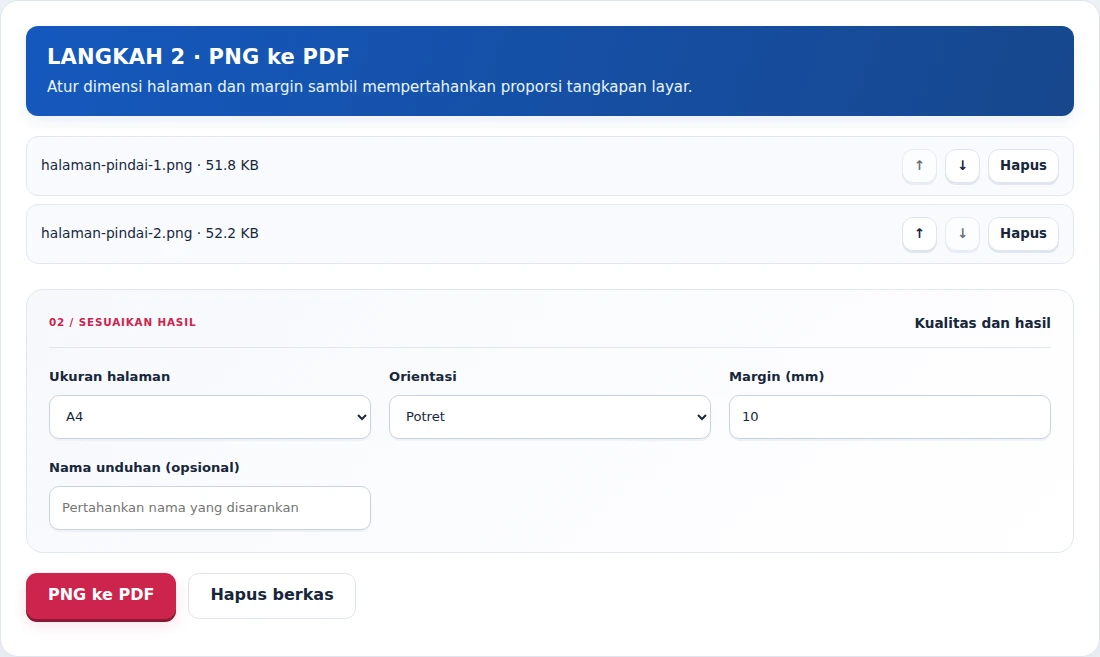Move halaman-pindai-1.png up with arrow

919,166
